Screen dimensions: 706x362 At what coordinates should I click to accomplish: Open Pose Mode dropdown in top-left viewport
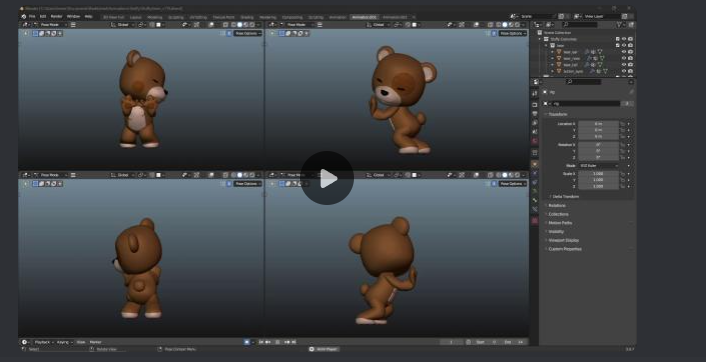pos(50,25)
